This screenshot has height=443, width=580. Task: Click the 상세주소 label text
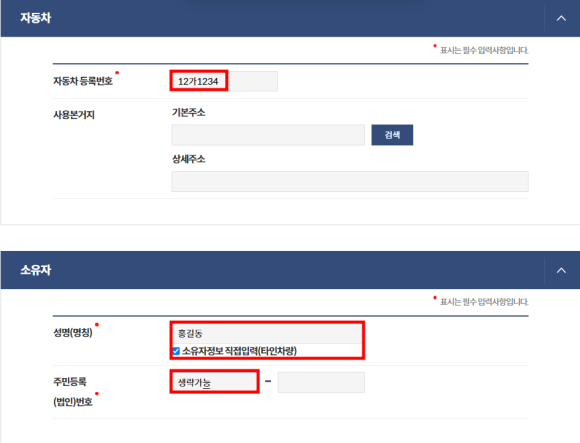click(188, 159)
